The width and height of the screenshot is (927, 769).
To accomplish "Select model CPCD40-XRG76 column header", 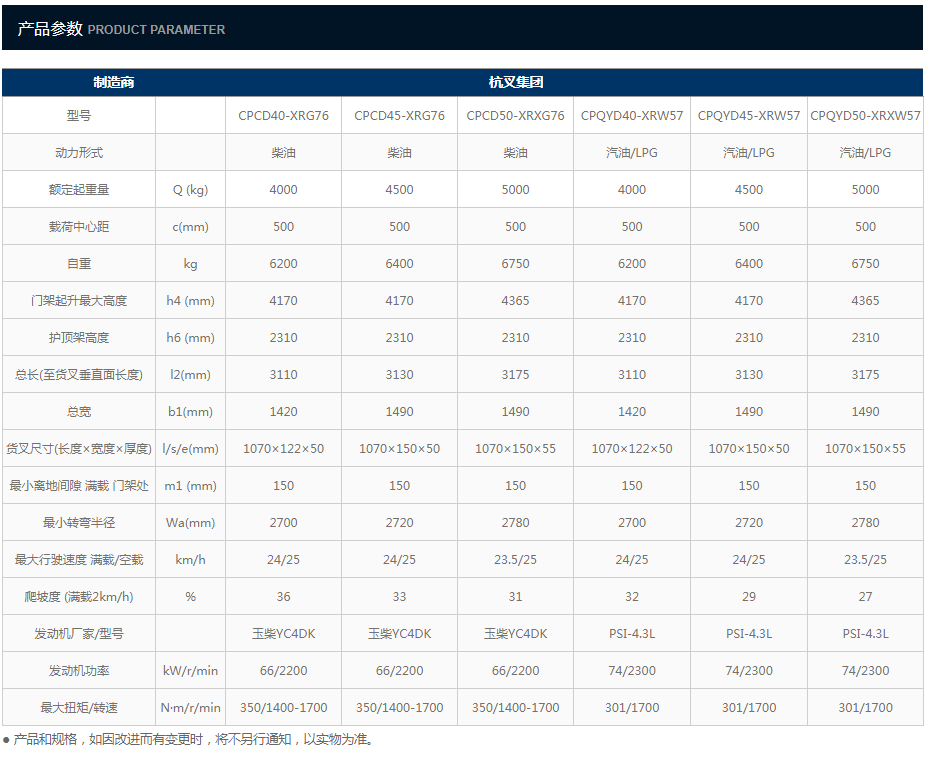I will [x=283, y=115].
